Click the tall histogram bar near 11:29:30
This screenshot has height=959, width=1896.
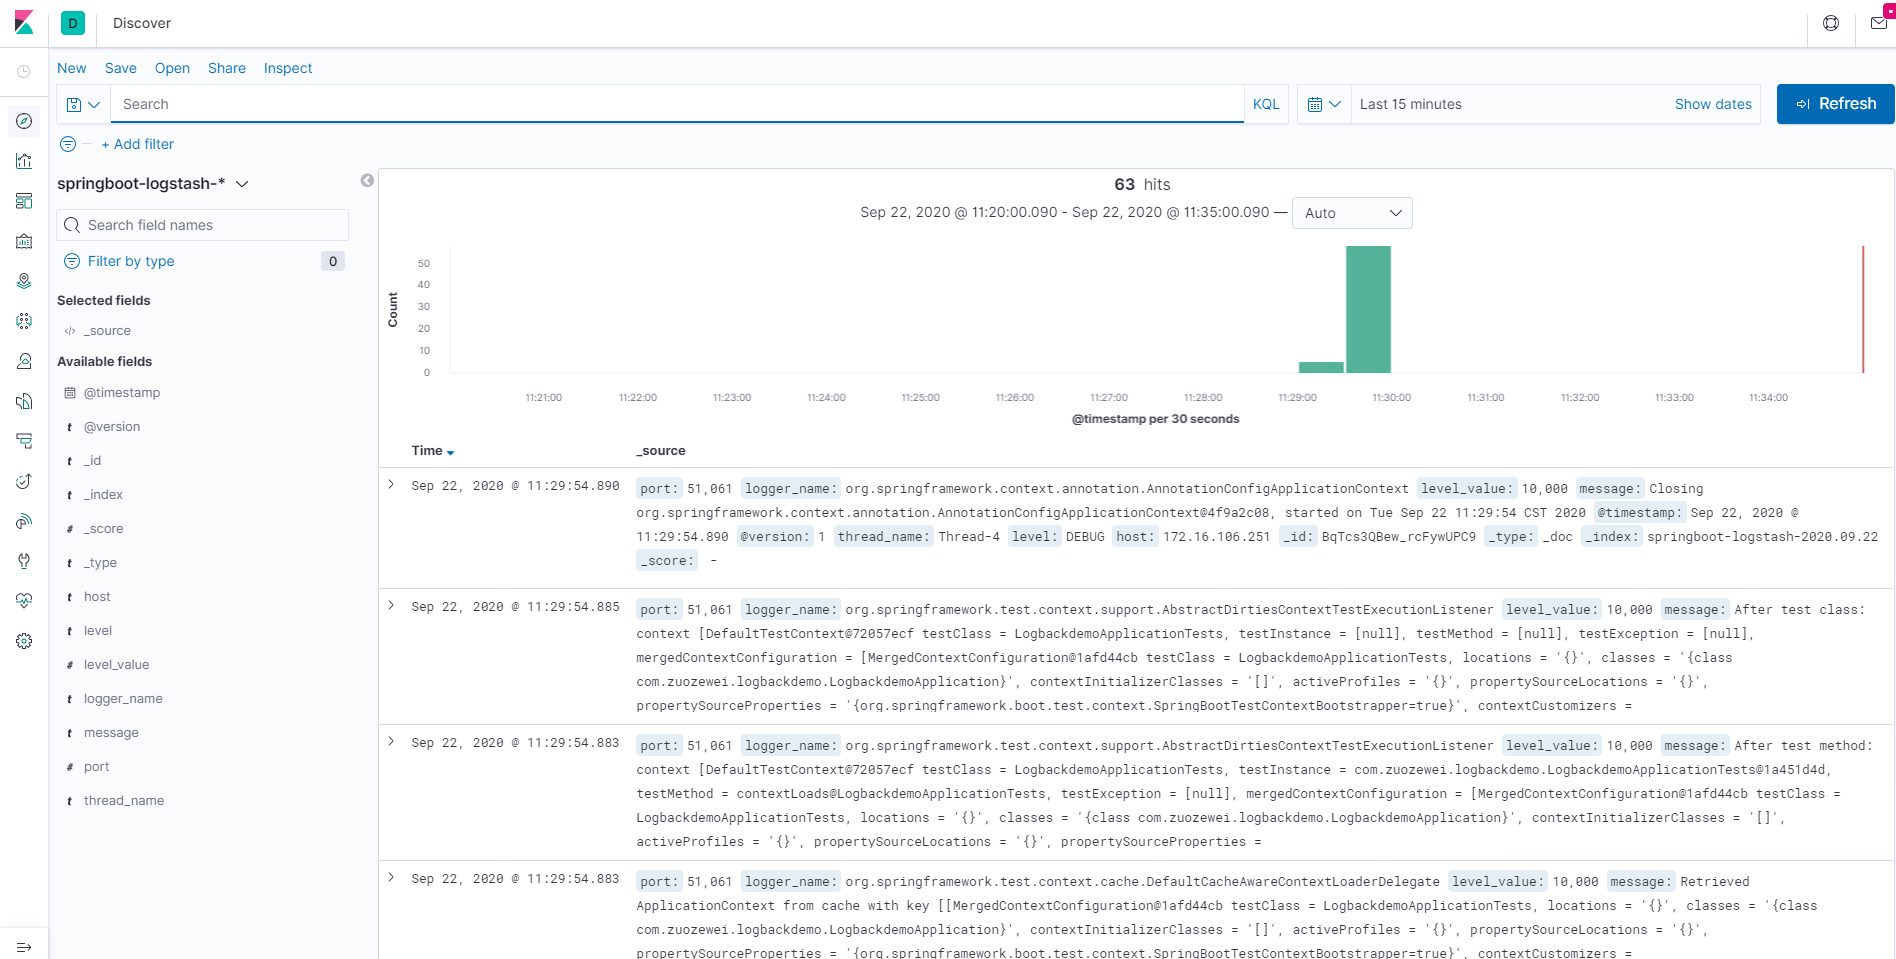click(1368, 309)
